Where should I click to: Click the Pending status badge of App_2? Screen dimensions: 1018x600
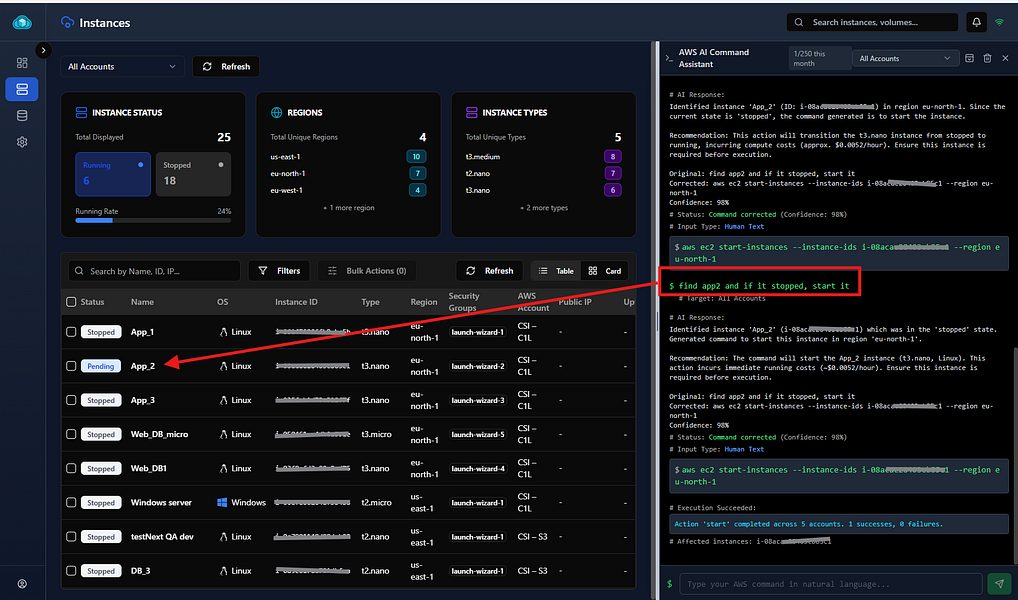coord(101,366)
